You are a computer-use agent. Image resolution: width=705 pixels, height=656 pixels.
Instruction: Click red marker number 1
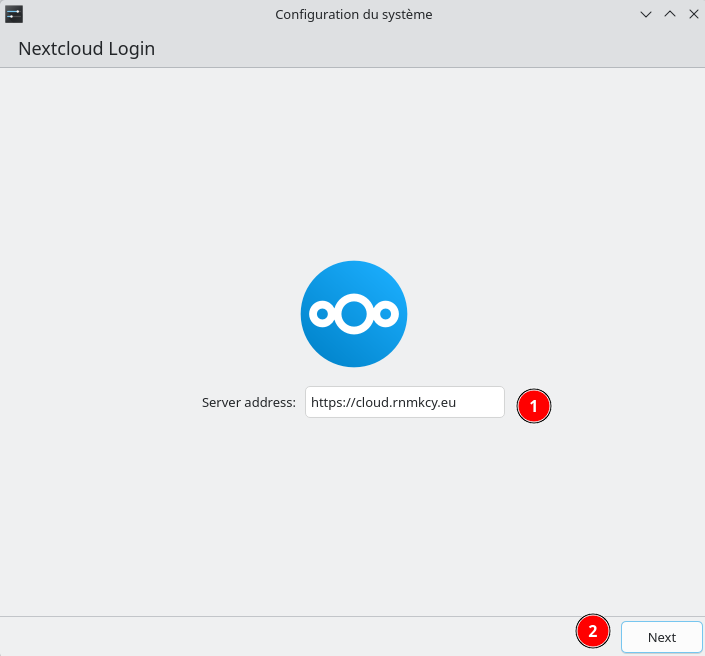[x=534, y=406]
